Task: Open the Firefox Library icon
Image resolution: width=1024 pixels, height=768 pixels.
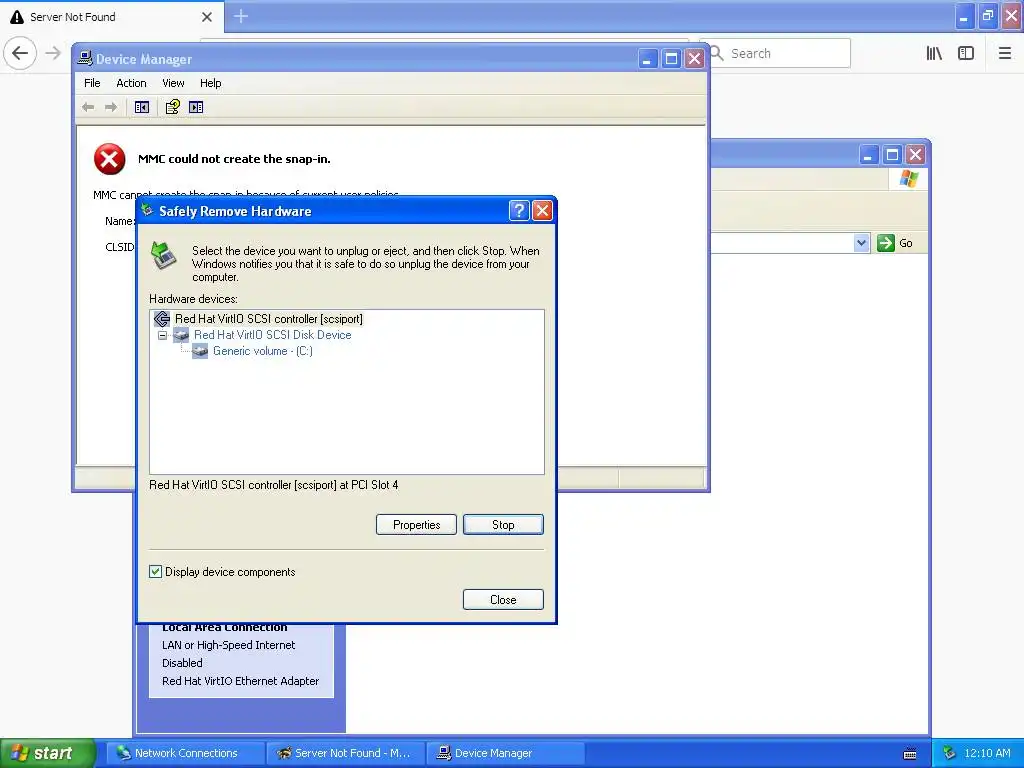Action: (934, 53)
